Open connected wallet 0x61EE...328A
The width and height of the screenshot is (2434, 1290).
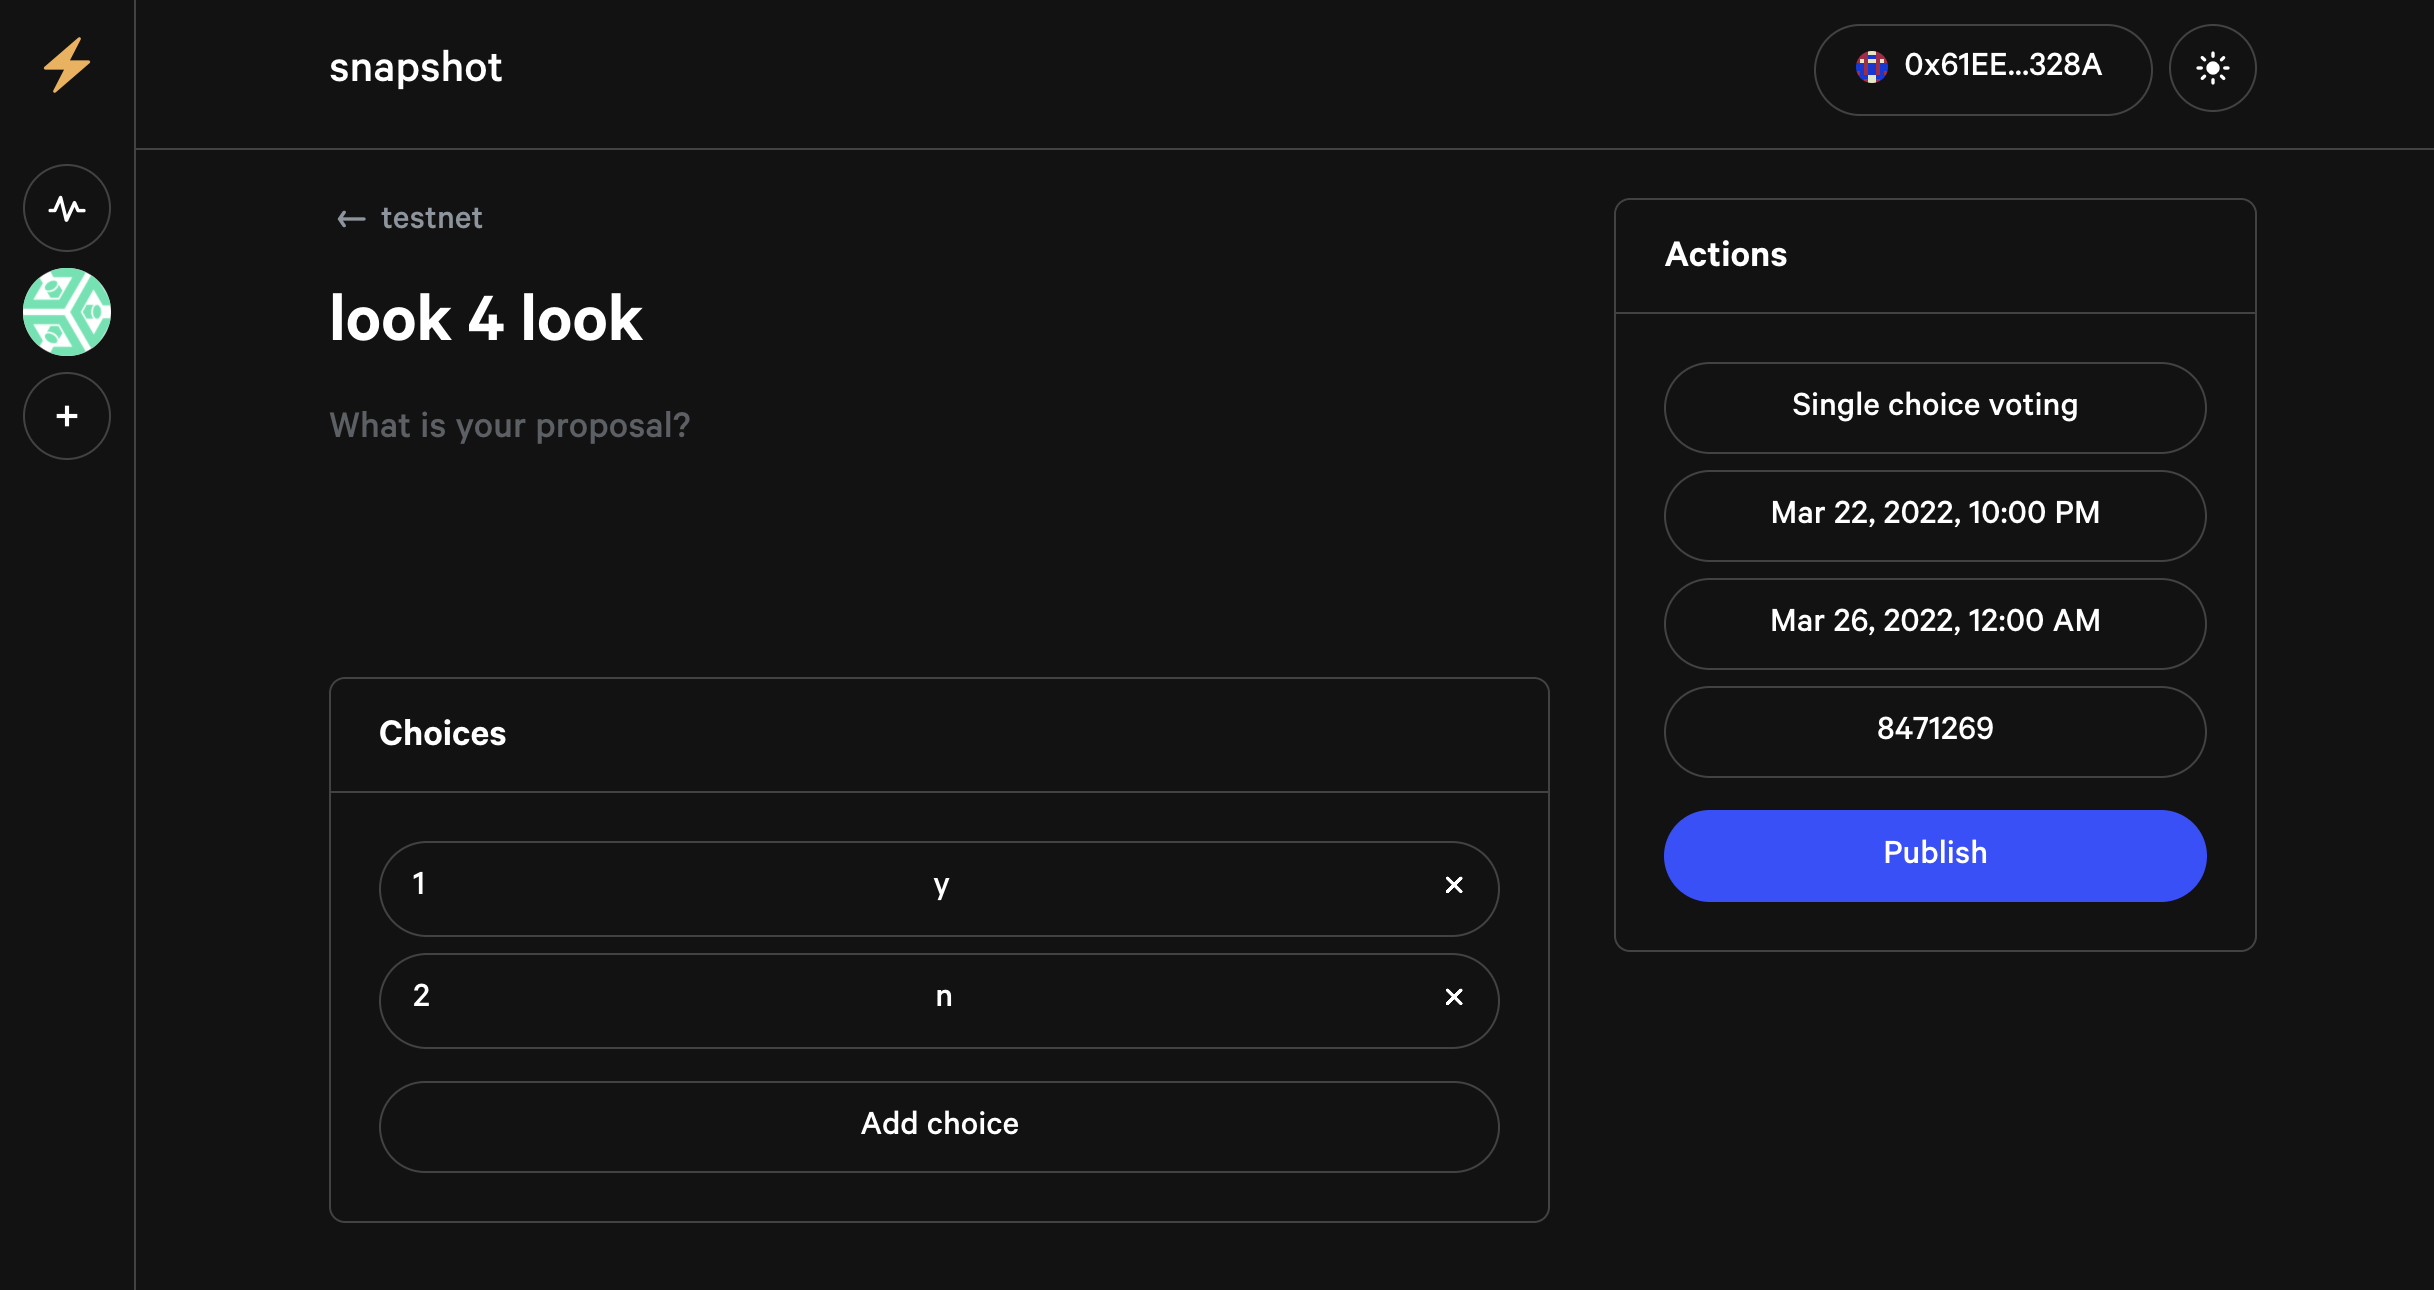[x=1982, y=68]
